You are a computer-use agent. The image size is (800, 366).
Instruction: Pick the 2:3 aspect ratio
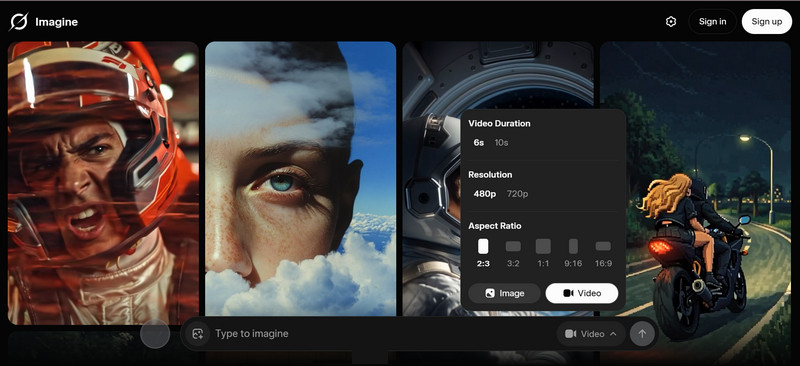tap(483, 253)
